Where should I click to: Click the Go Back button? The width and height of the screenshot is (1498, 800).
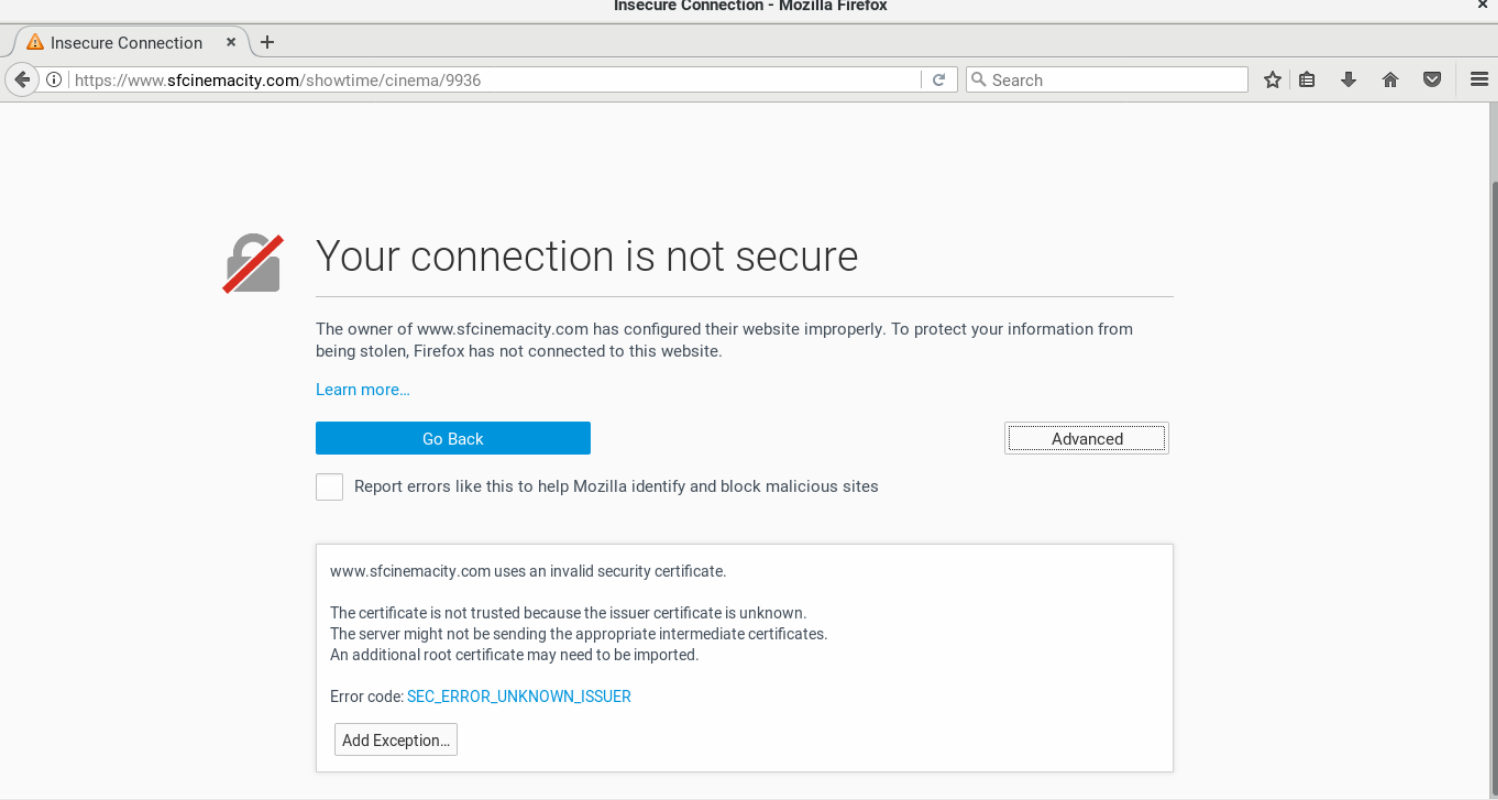(453, 438)
